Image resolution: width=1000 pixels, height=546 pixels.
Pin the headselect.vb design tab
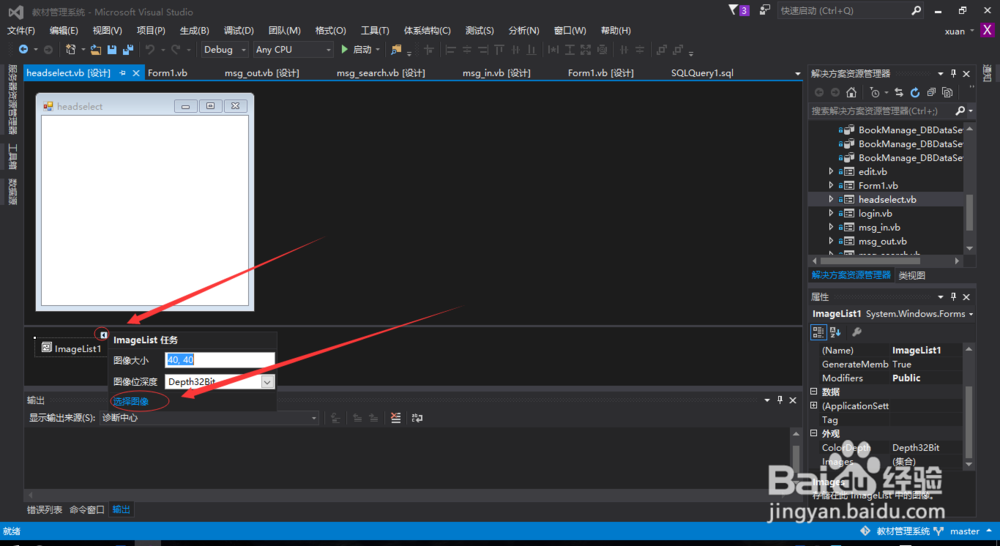(x=122, y=73)
